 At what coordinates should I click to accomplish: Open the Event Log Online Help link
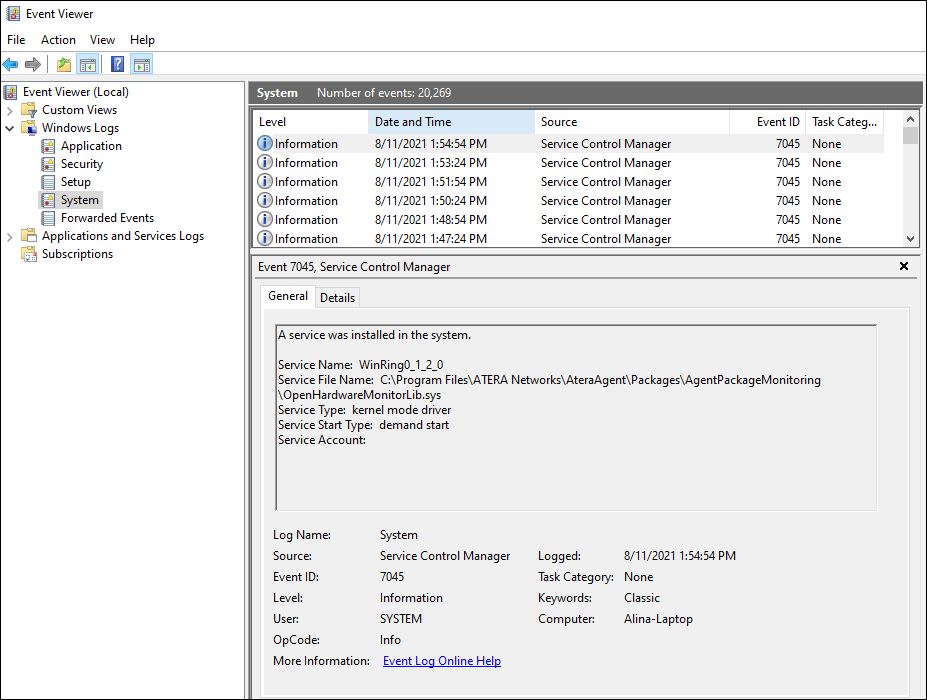(442, 661)
